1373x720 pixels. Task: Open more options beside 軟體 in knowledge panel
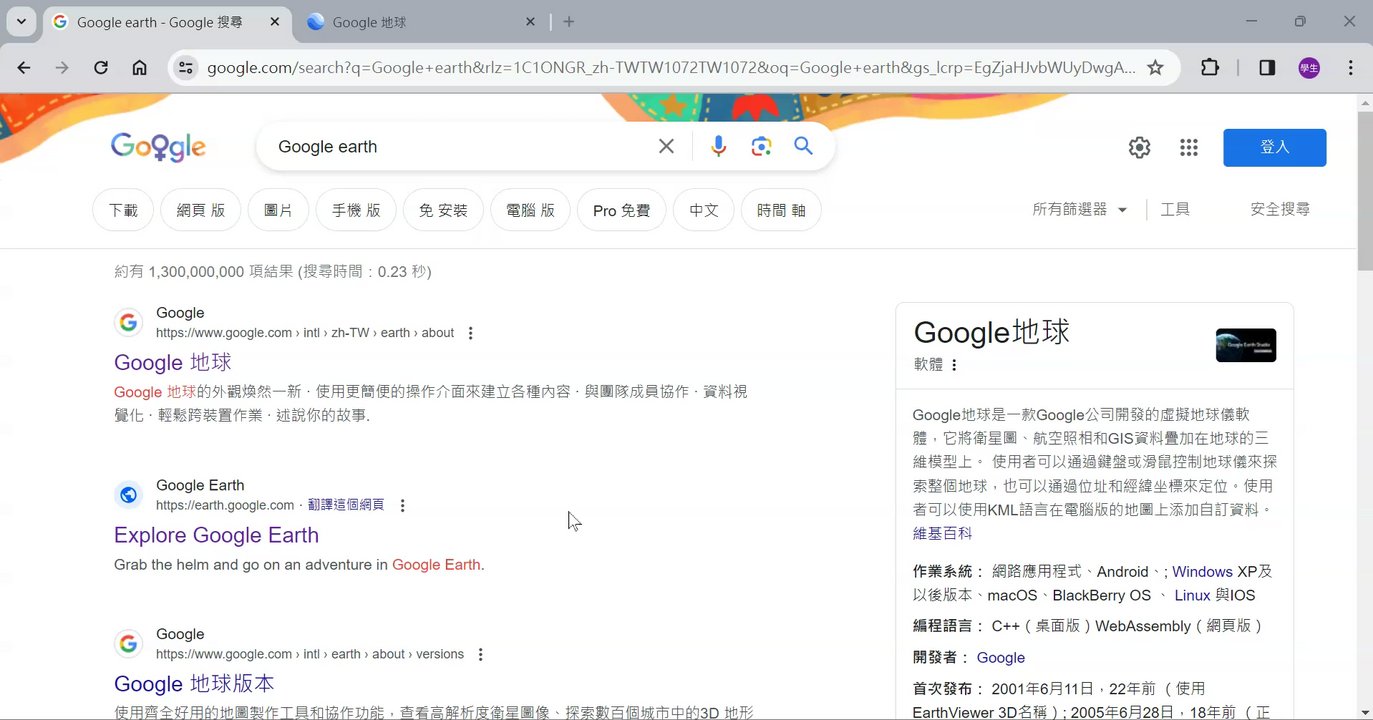pyautogui.click(x=954, y=365)
